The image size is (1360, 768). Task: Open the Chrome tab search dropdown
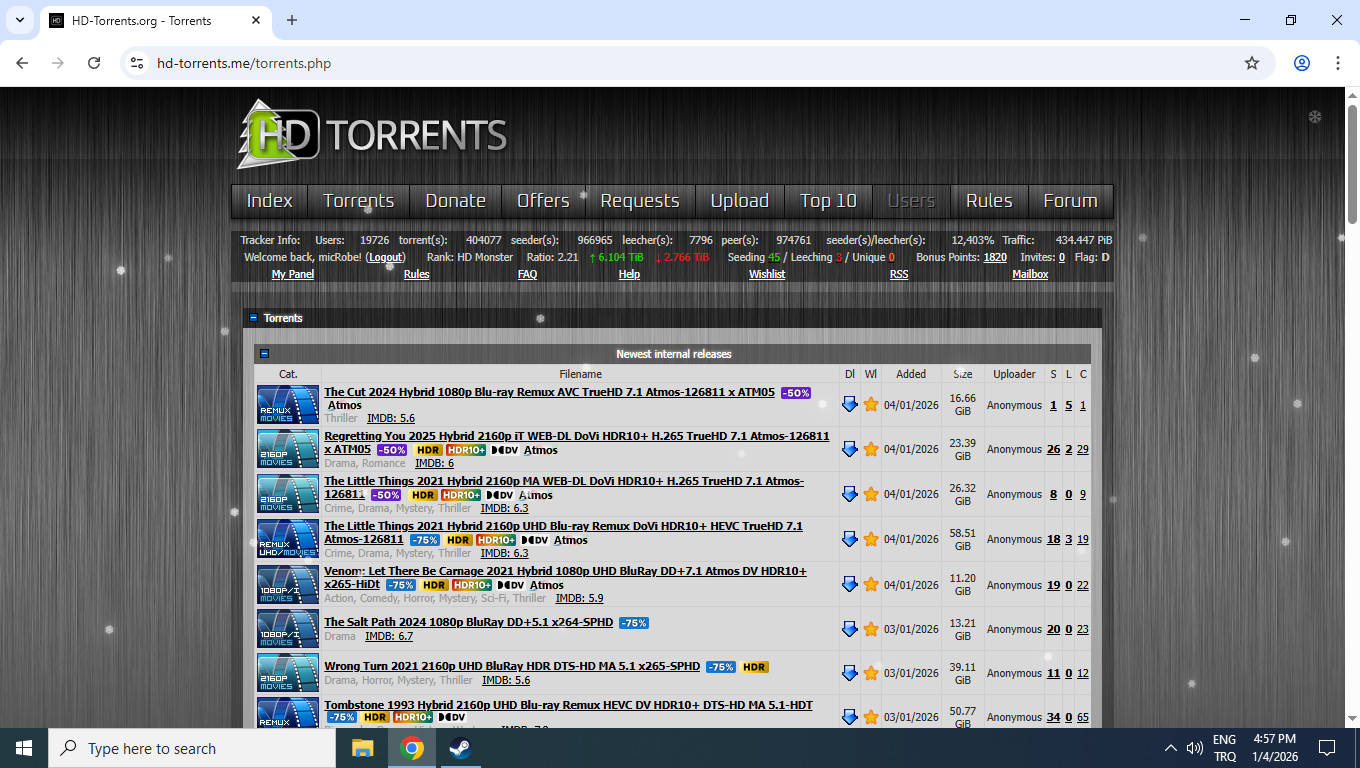point(19,20)
